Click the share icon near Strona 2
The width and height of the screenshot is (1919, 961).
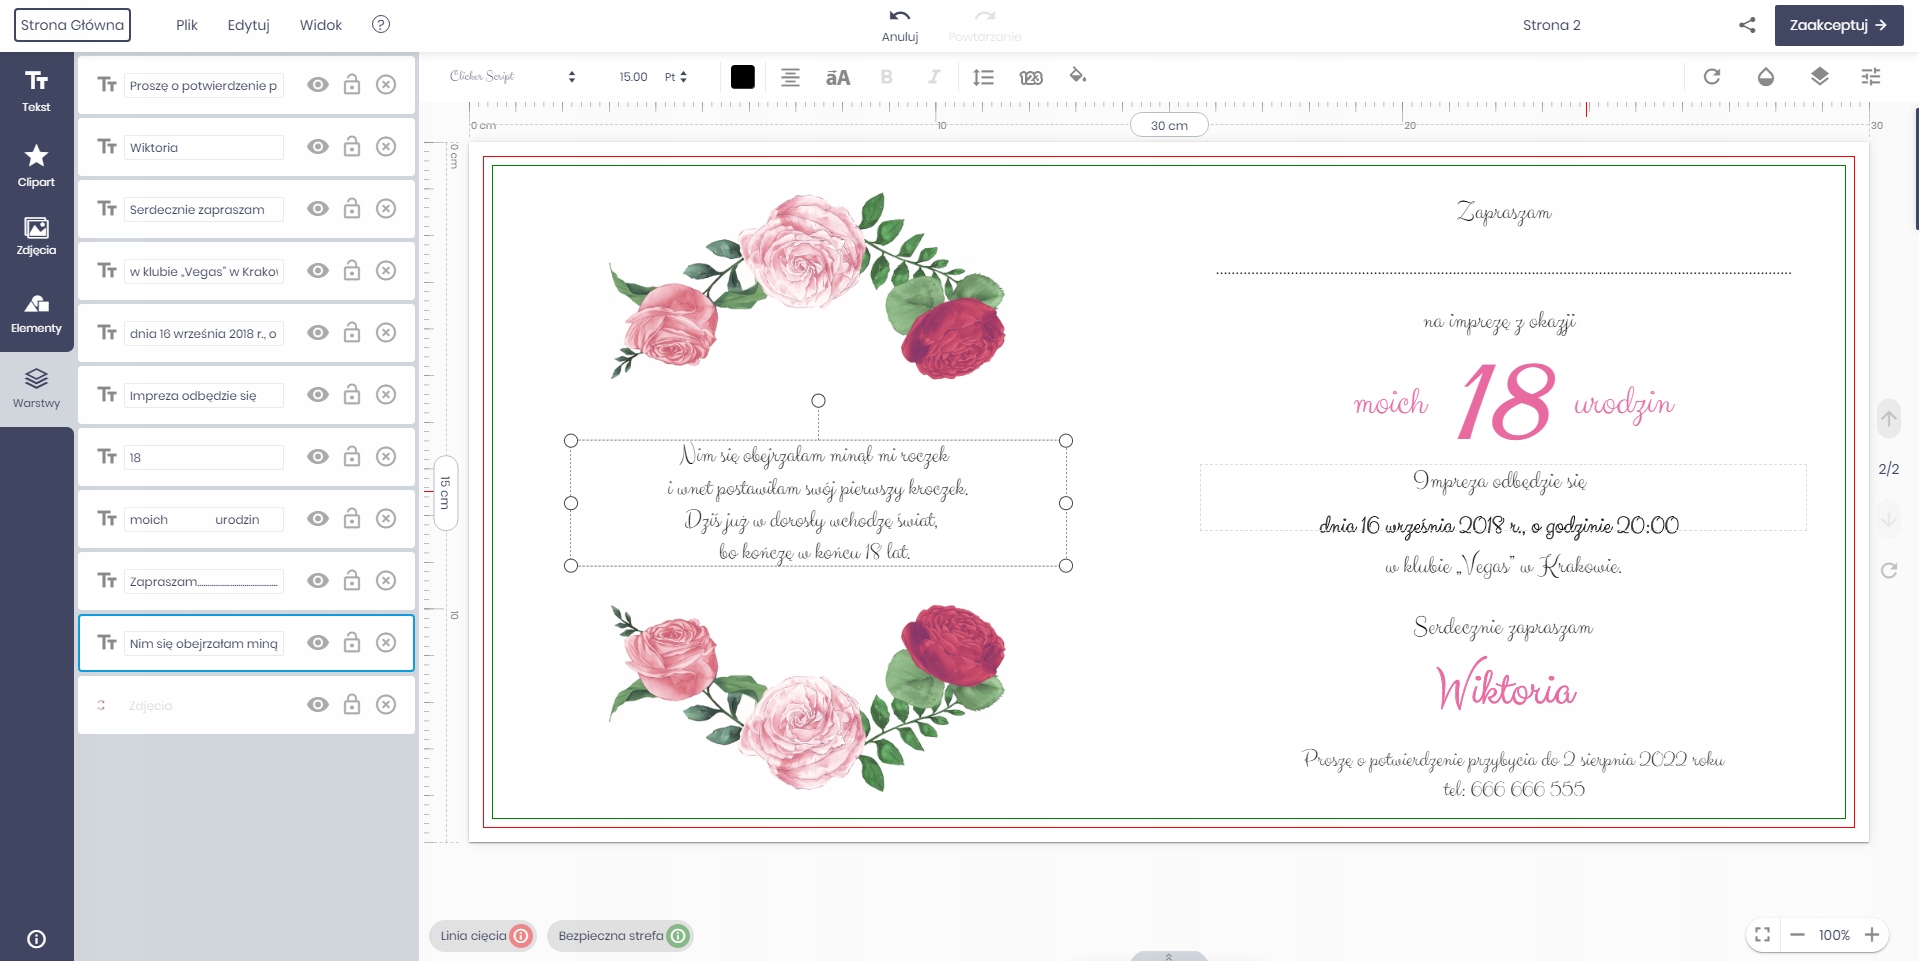point(1747,25)
